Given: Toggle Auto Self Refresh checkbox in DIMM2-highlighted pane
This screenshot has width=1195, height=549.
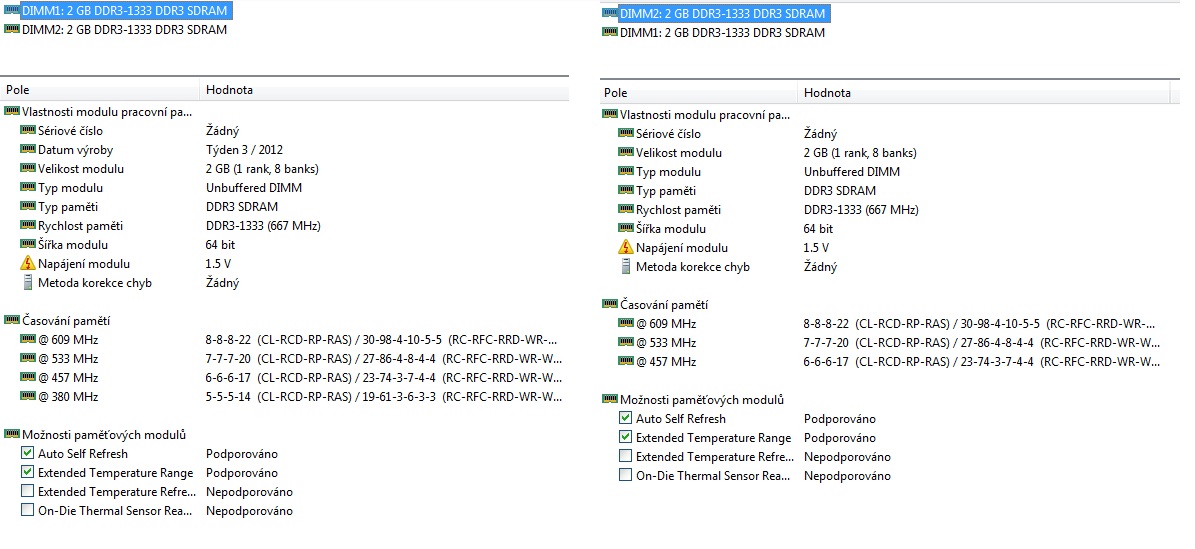Looking at the screenshot, I should [x=626, y=419].
